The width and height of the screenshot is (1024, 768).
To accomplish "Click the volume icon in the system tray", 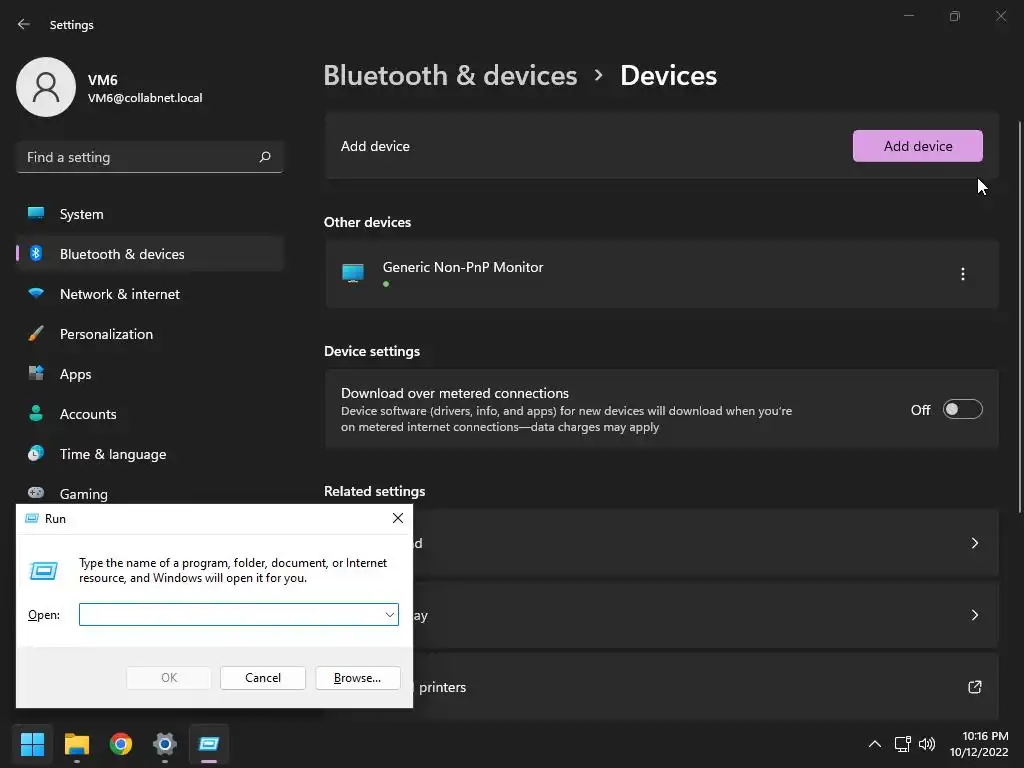I will pyautogui.click(x=927, y=744).
